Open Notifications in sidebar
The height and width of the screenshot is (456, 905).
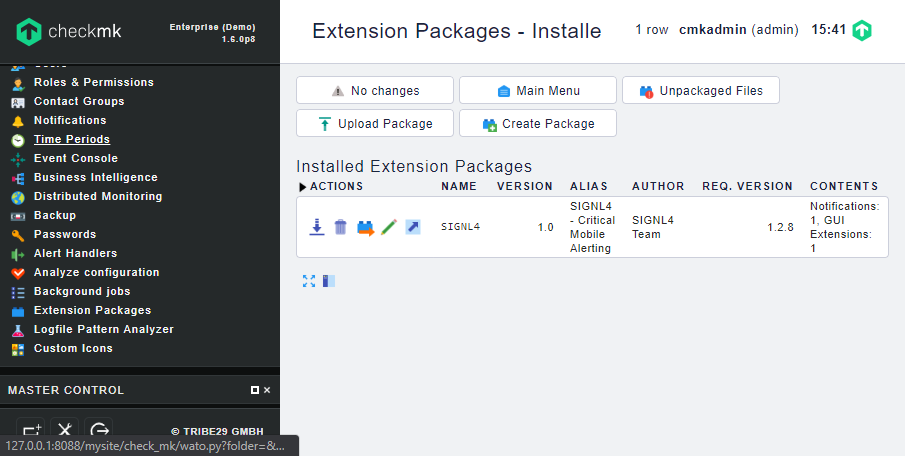tap(70, 120)
